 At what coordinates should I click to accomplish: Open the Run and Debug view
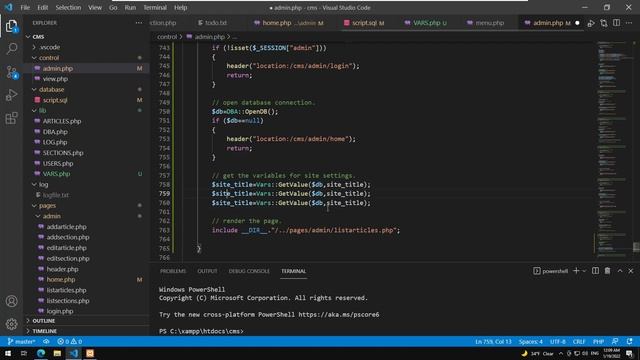click(11, 95)
